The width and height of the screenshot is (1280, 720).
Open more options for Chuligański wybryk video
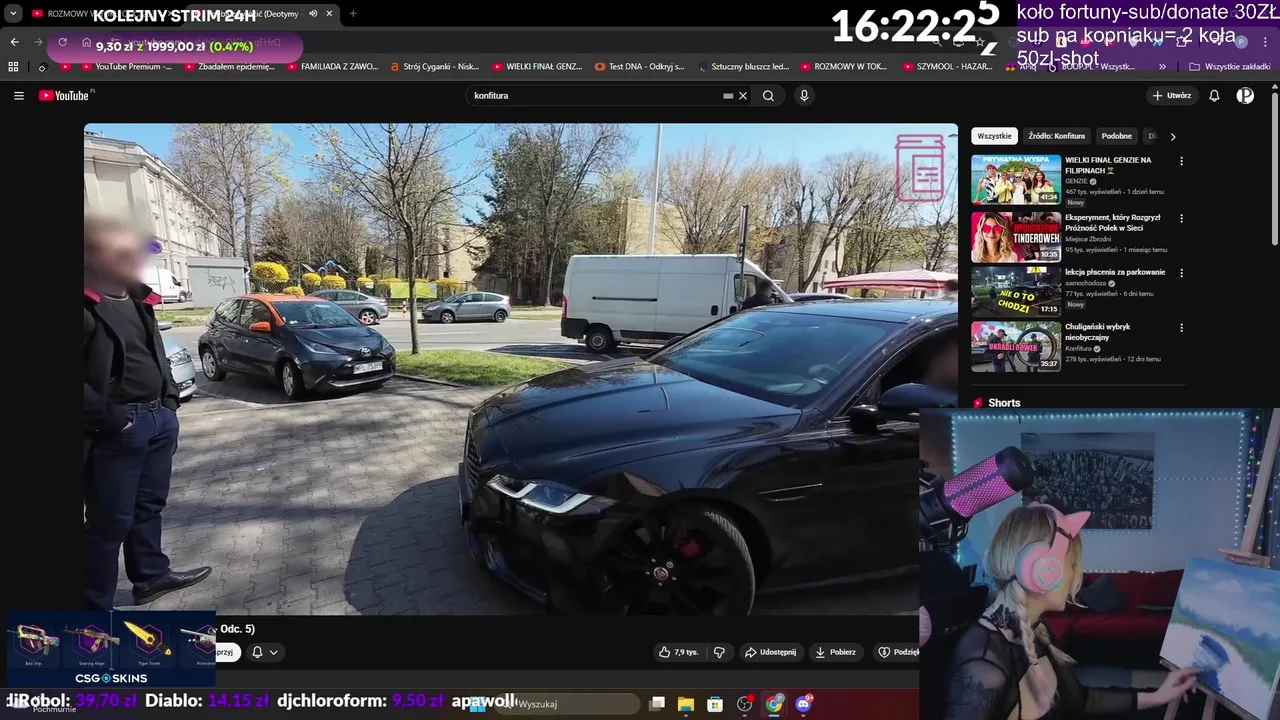coord(1181,328)
